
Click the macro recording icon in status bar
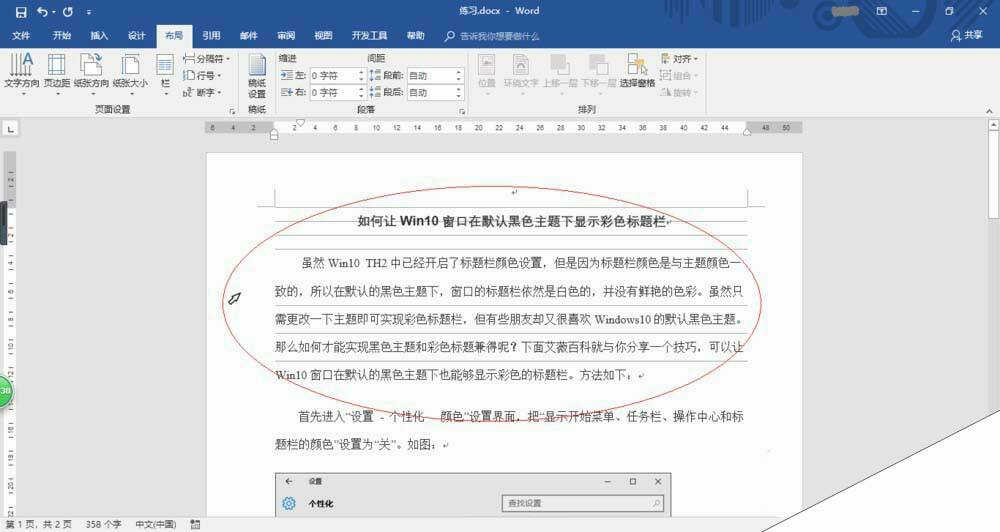(195, 524)
